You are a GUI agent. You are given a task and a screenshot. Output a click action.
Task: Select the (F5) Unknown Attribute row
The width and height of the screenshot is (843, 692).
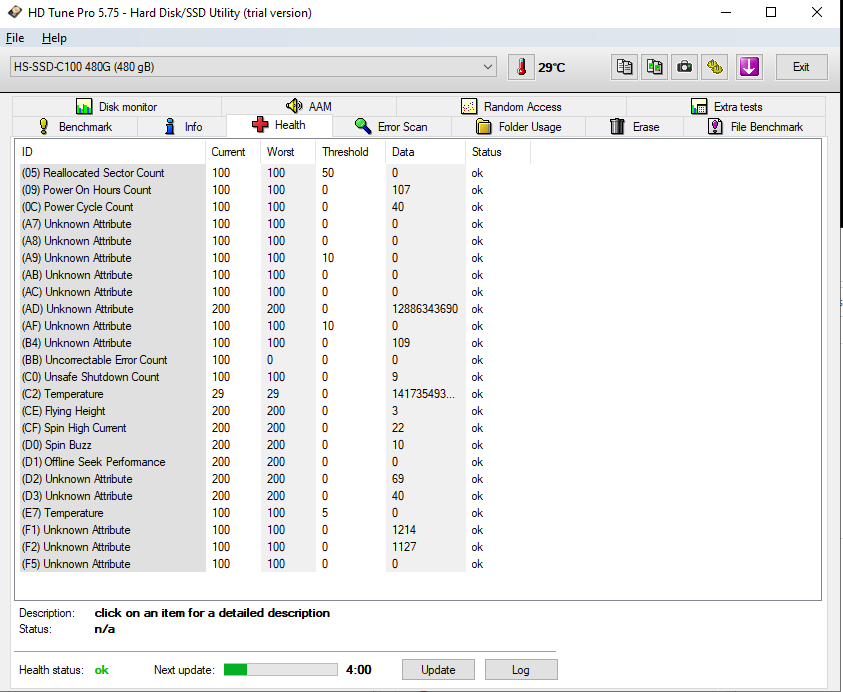[x=273, y=564]
